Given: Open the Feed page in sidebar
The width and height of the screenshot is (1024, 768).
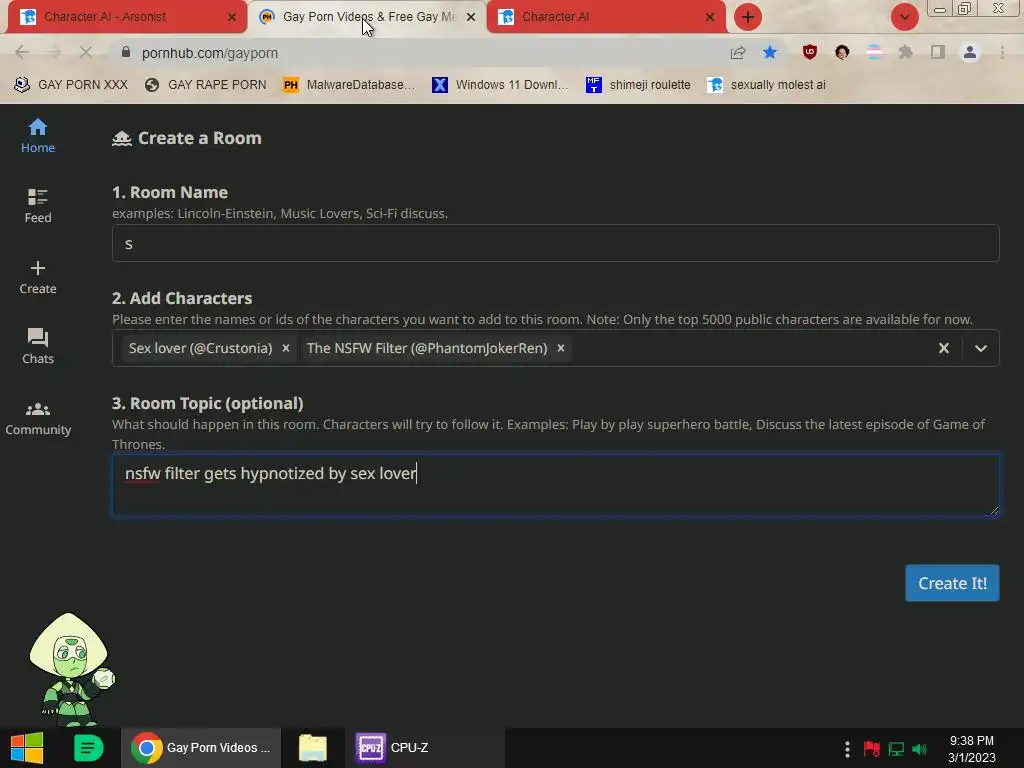Looking at the screenshot, I should [x=38, y=206].
